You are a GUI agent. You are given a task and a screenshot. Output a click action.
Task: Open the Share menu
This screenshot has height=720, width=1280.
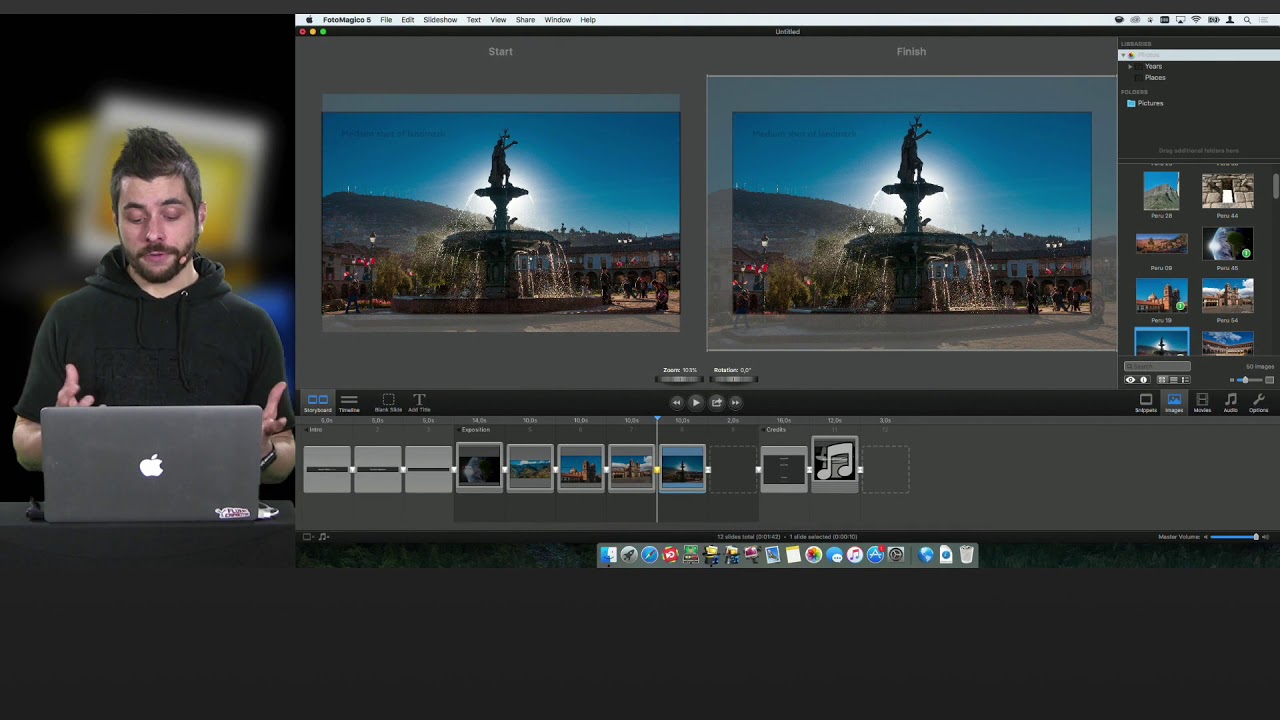pyautogui.click(x=525, y=20)
